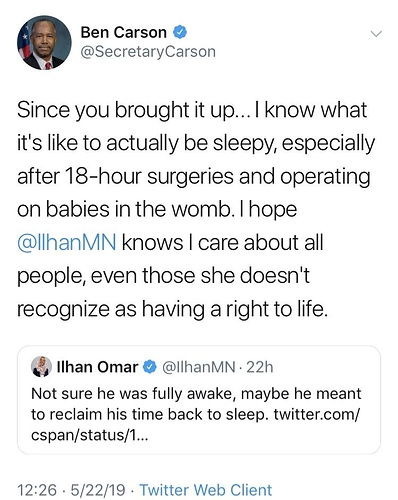The width and height of the screenshot is (398, 500).
Task: Click the 22h timestamp on quoted tweet
Action: pyautogui.click(x=260, y=367)
